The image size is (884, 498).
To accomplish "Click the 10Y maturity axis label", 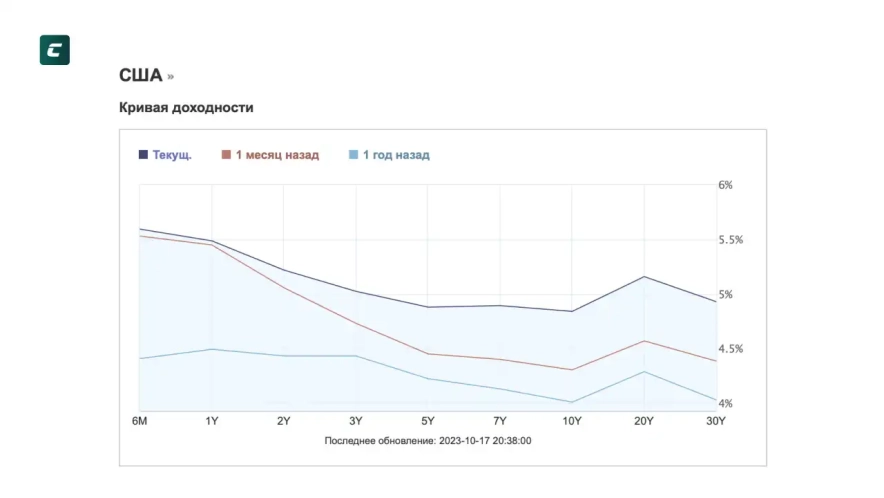I will click(x=571, y=421).
